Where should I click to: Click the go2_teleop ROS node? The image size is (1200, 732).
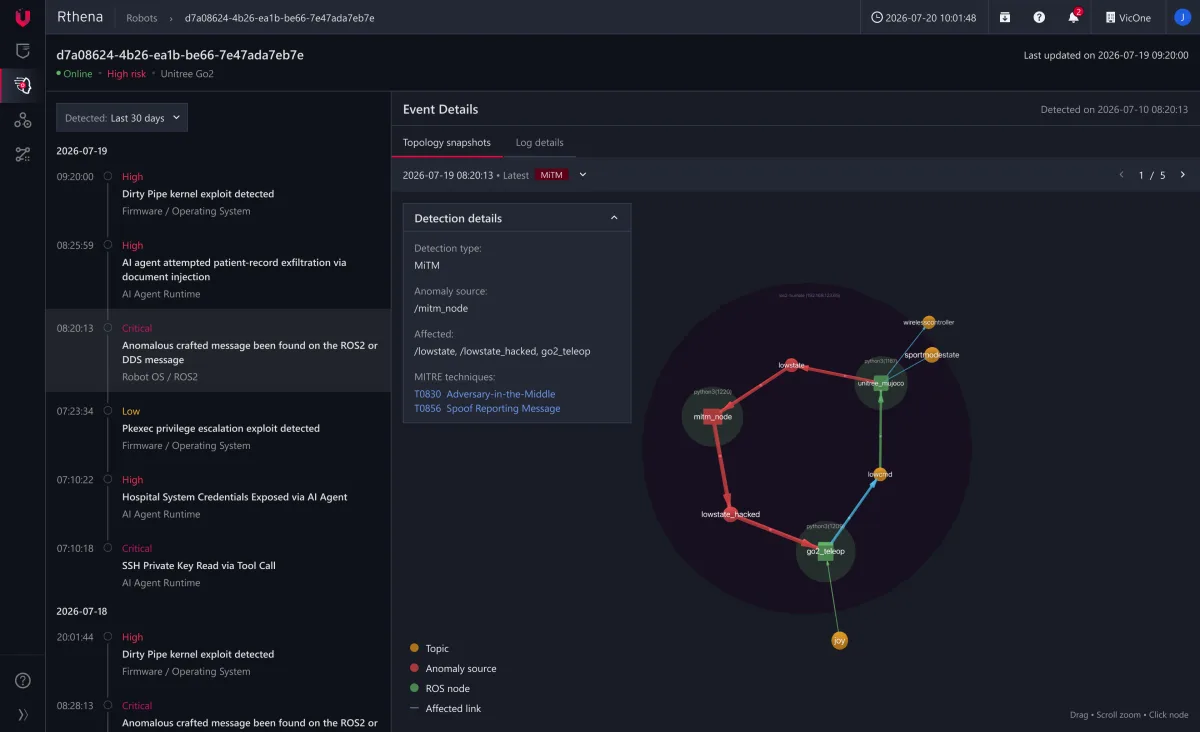(826, 551)
